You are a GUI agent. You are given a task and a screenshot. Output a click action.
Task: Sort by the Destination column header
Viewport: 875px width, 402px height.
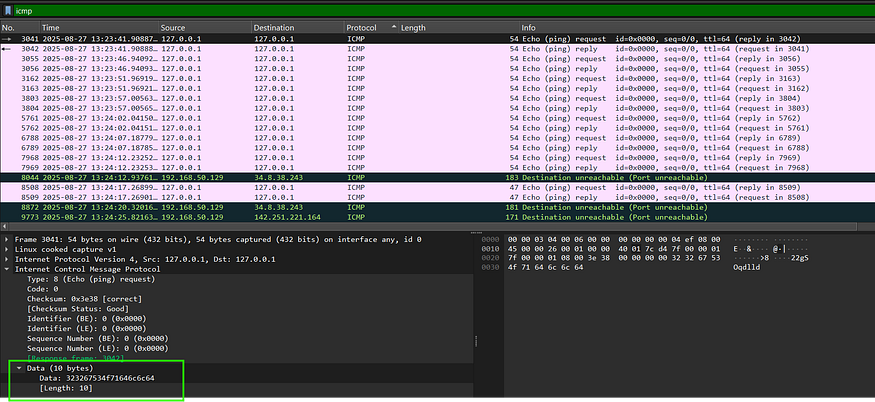[x=297, y=27]
